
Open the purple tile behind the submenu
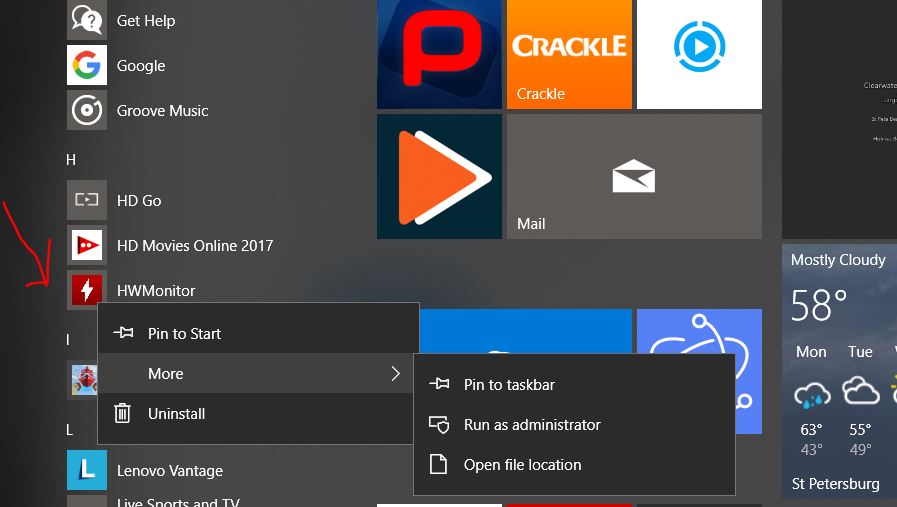[699, 332]
